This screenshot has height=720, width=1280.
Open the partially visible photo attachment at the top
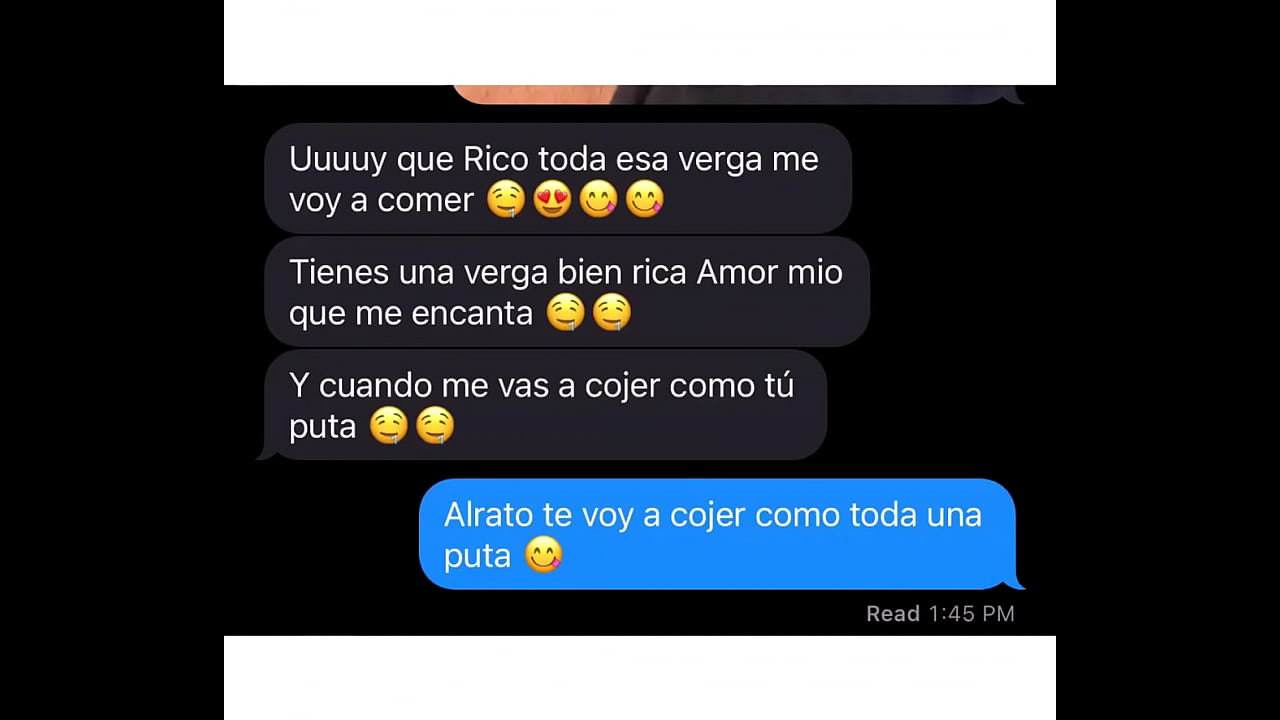735,94
